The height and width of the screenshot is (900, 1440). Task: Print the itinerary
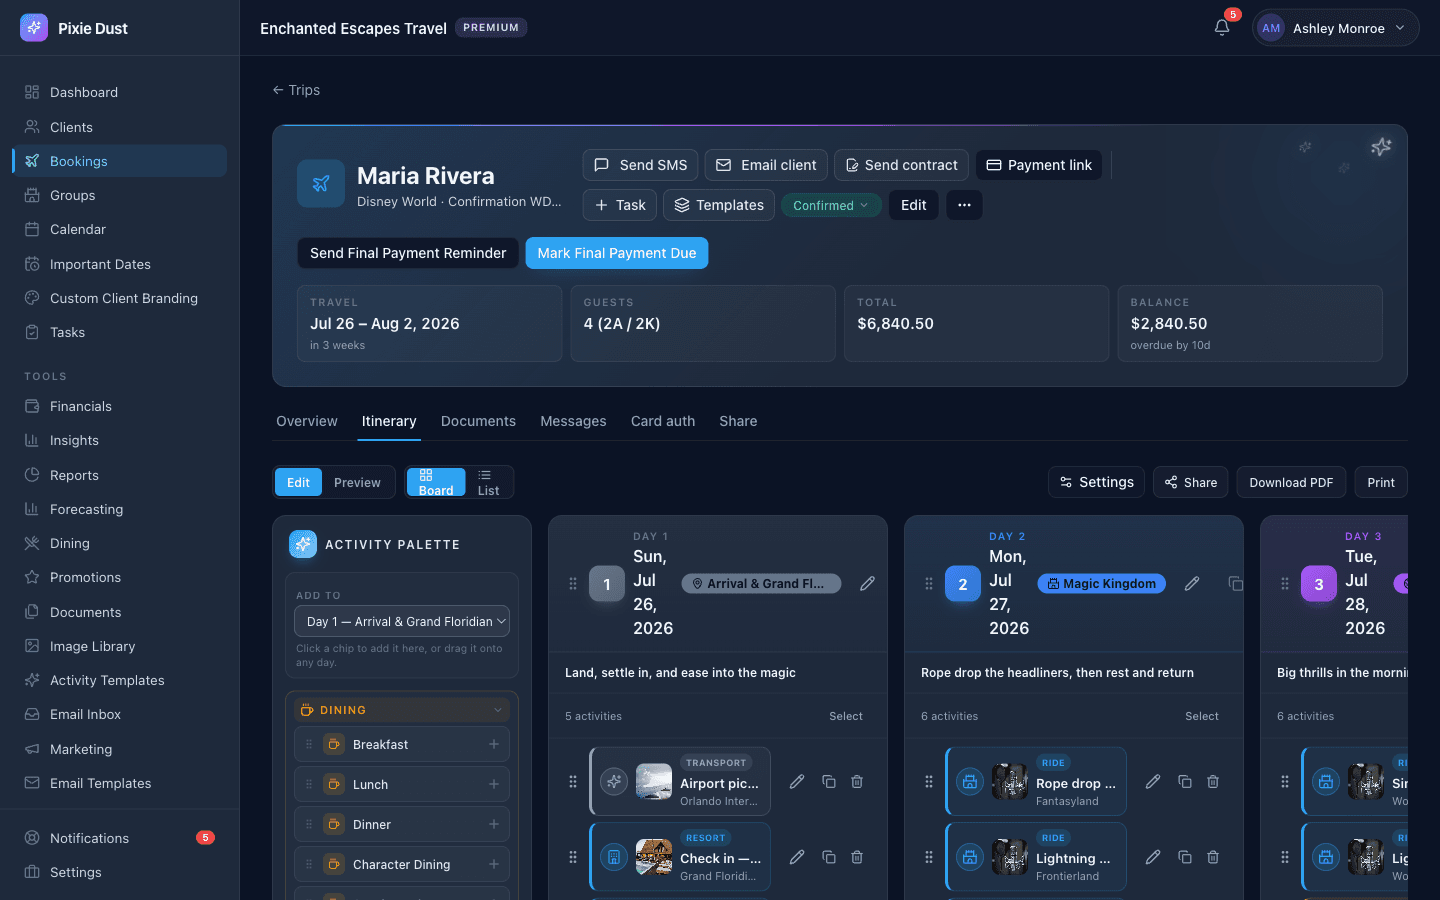[1381, 482]
